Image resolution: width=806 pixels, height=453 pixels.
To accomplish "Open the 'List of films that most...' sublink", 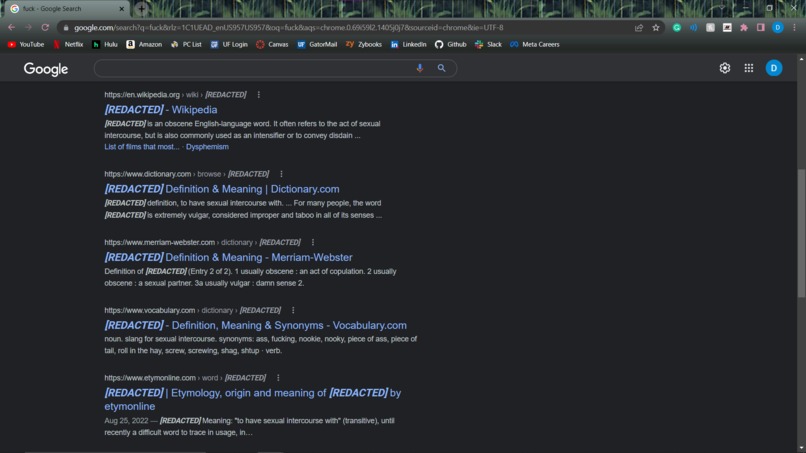I will 142,147.
